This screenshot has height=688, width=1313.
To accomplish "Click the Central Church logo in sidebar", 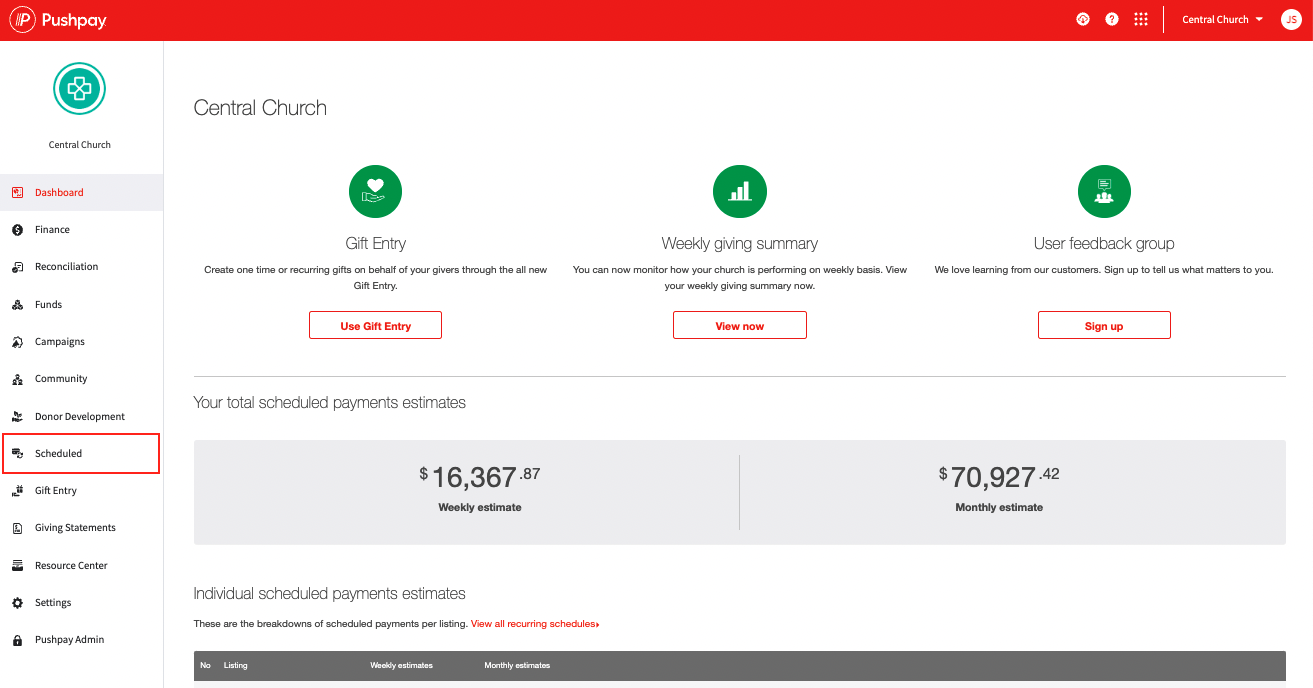I will click(79, 89).
